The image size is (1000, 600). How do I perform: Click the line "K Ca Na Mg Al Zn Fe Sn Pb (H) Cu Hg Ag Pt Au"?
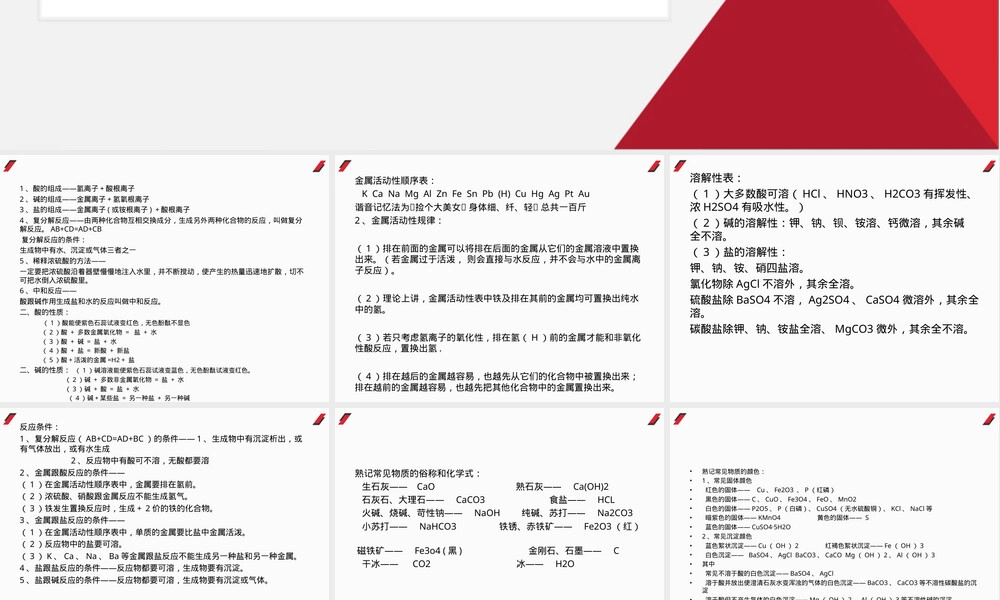click(x=476, y=194)
